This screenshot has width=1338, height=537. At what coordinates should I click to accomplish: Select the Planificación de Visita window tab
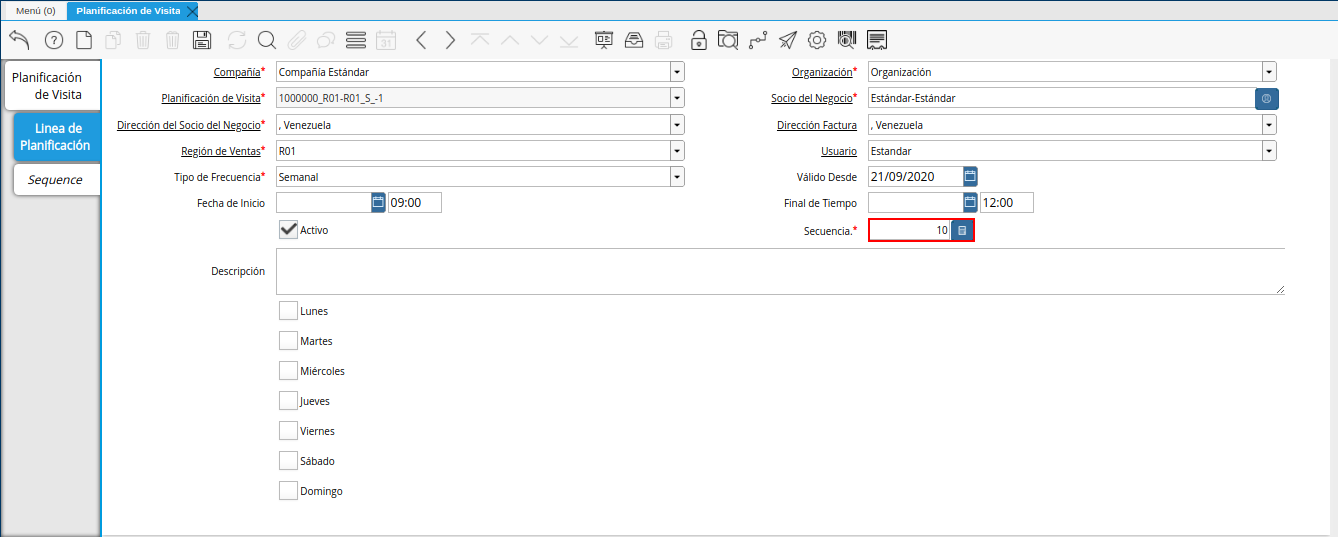(x=129, y=10)
